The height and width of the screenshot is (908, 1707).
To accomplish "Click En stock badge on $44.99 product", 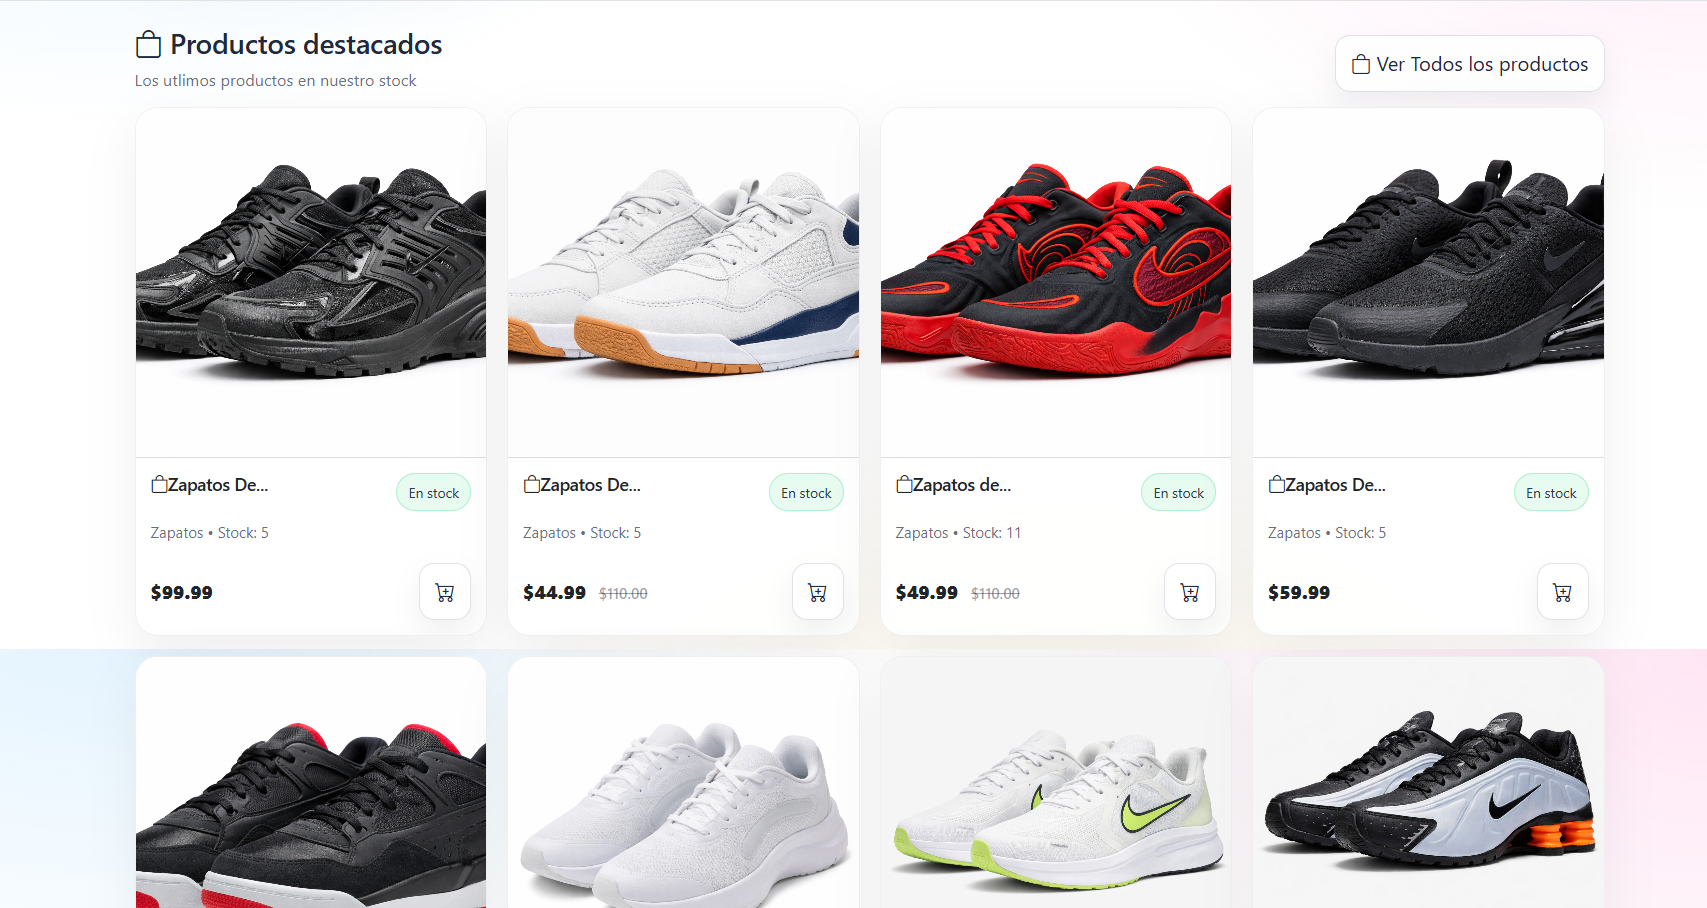I will (806, 493).
